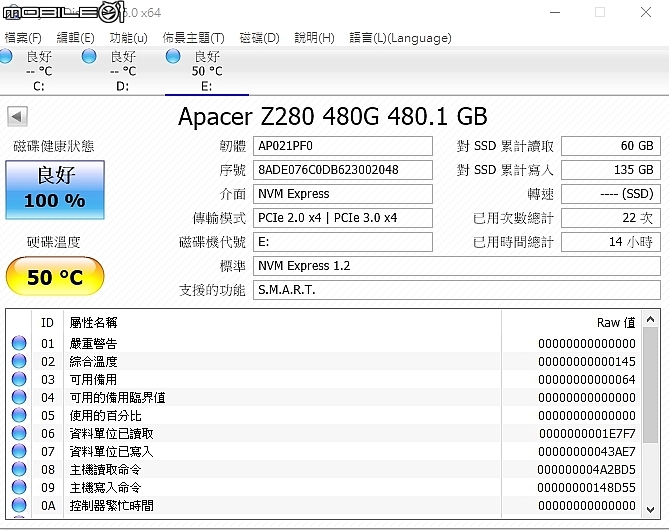Viewport: 669px width, 530px height.
Task: Click the transfer mode field PCIe 2.0 x4
Action: point(343,218)
